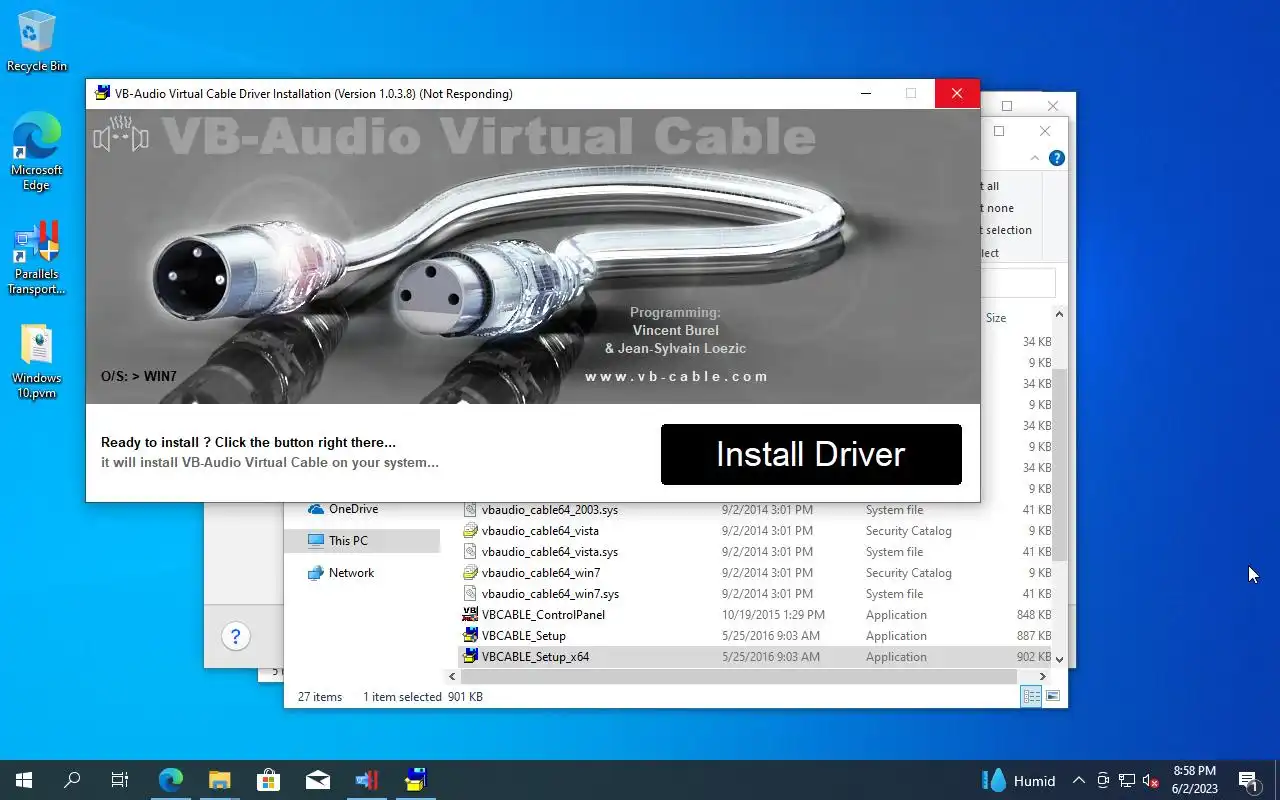Open network status tray icon
Viewport: 1280px width, 800px height.
click(1127, 781)
